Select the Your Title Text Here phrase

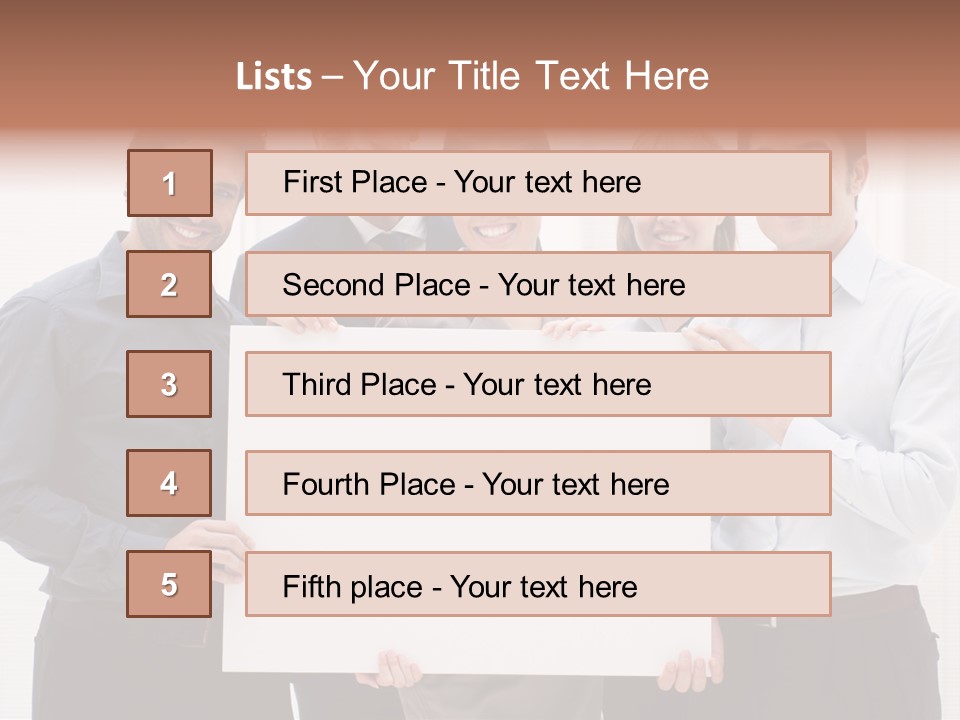click(531, 77)
